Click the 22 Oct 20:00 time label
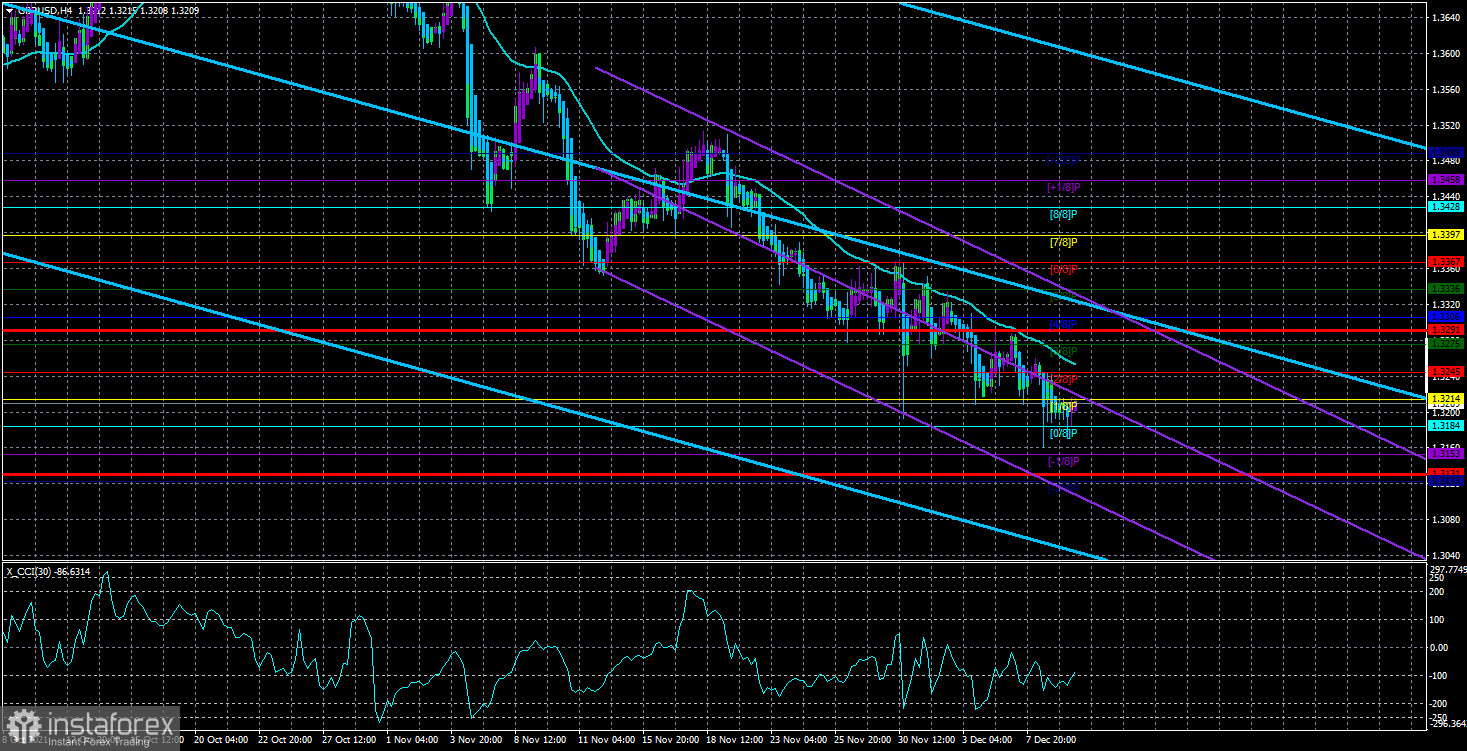The image size is (1467, 751). pos(285,740)
